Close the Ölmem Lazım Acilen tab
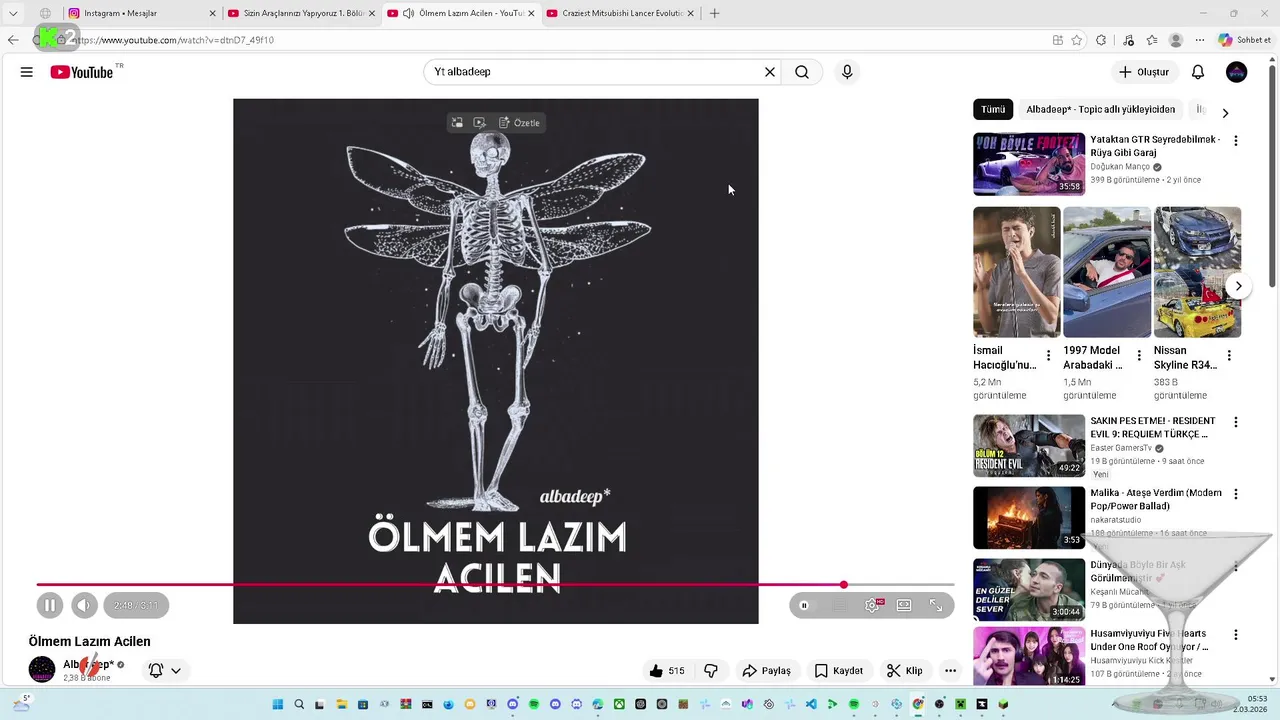Viewport: 1280px width, 720px height. (531, 13)
